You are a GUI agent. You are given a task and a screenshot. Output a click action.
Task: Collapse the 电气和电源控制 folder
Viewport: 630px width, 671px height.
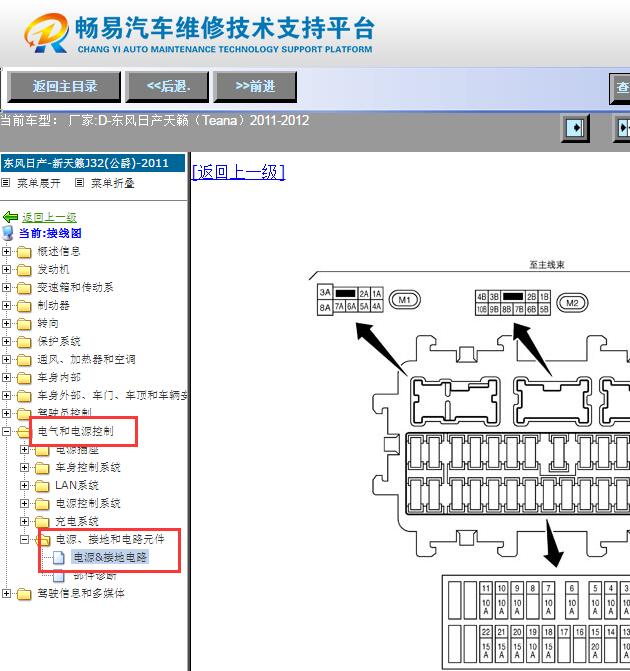point(6,431)
